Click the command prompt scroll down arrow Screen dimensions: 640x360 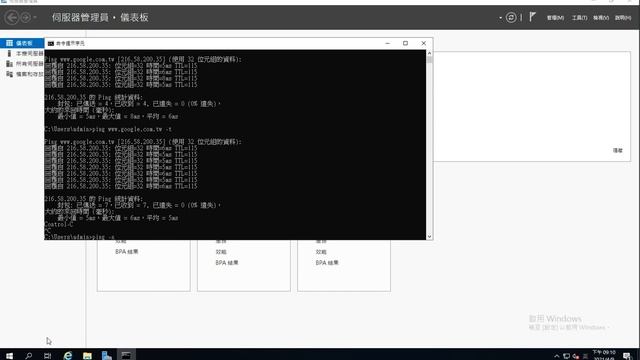click(429, 236)
